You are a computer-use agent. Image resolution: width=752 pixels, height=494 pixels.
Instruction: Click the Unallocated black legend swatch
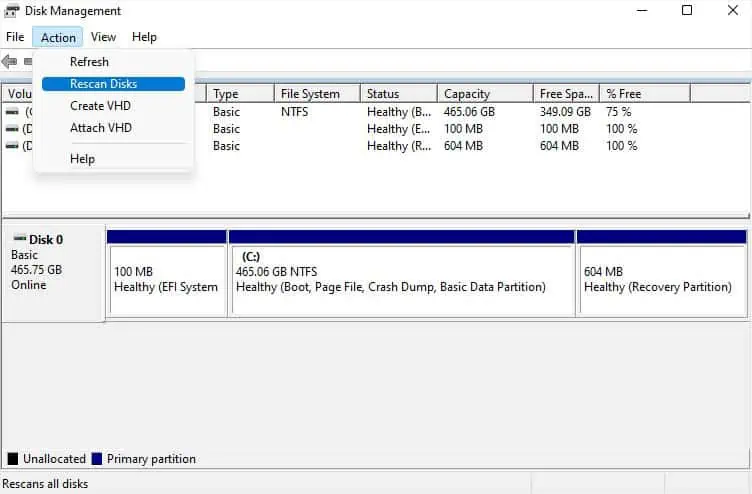click(x=13, y=459)
